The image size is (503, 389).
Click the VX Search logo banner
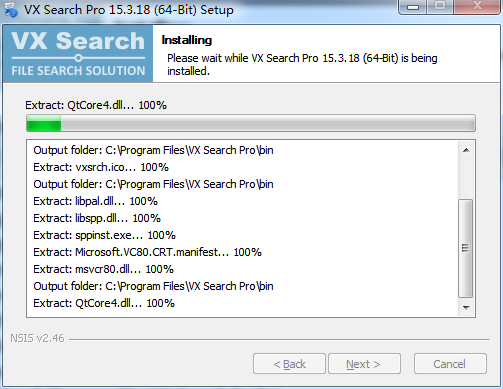tap(78, 54)
